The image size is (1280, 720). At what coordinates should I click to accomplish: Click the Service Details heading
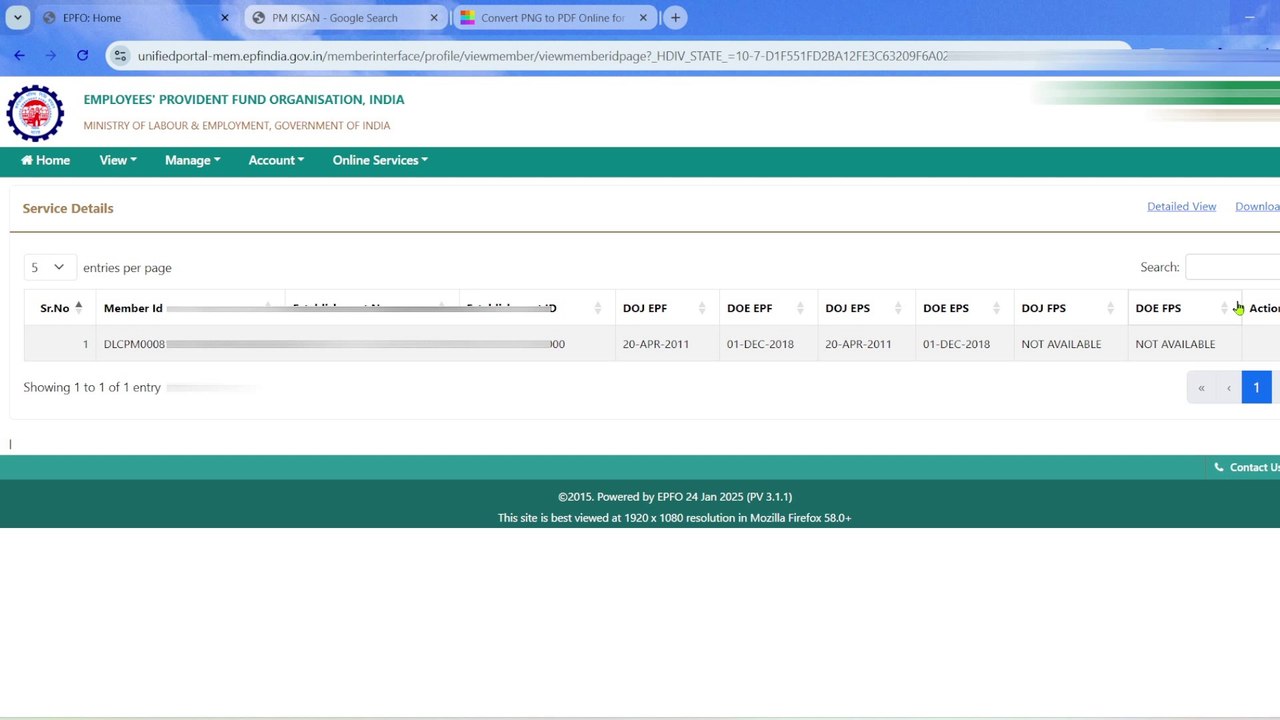coord(68,208)
